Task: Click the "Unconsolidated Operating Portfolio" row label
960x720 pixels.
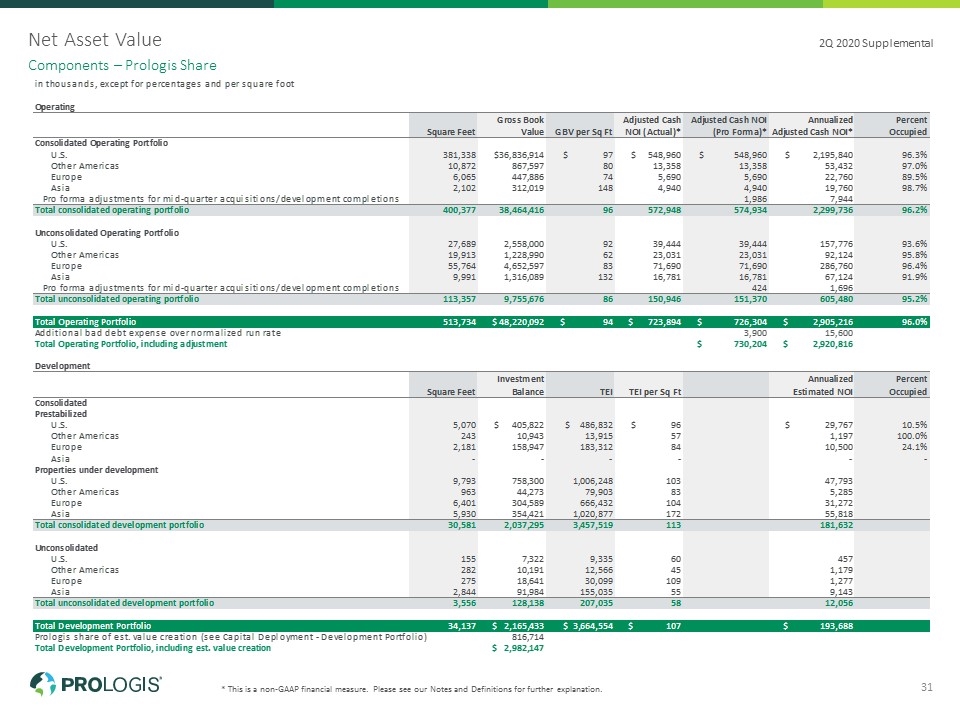Action: [x=107, y=233]
